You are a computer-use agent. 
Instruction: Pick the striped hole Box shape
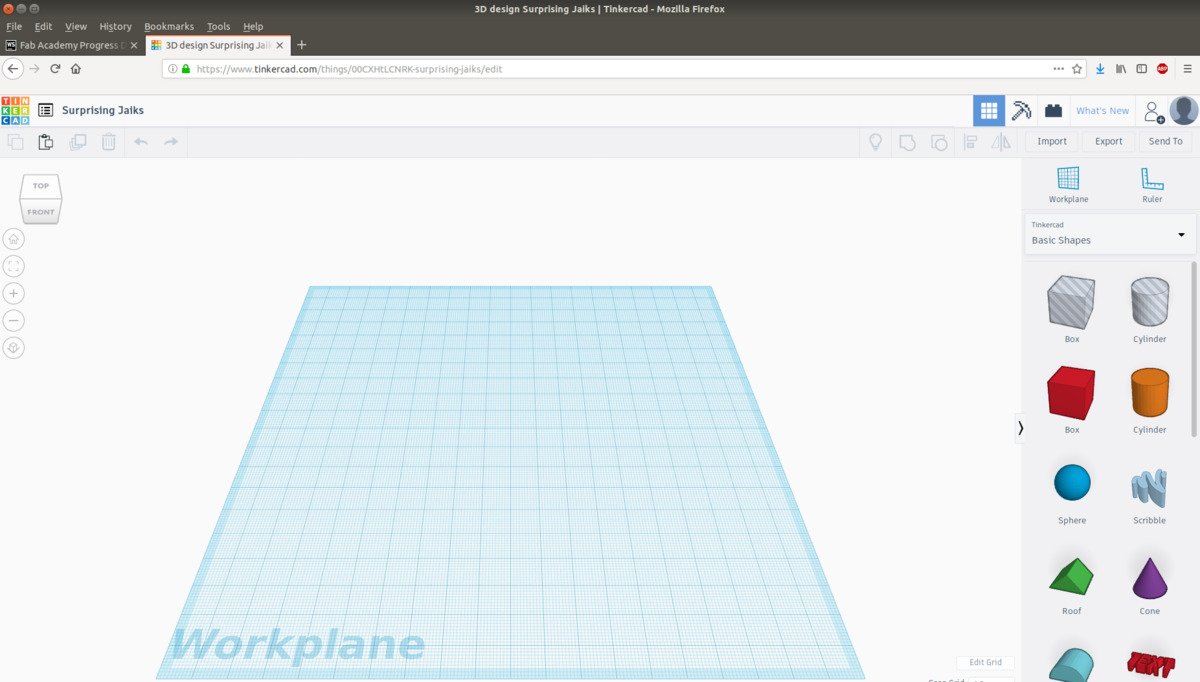coord(1071,302)
